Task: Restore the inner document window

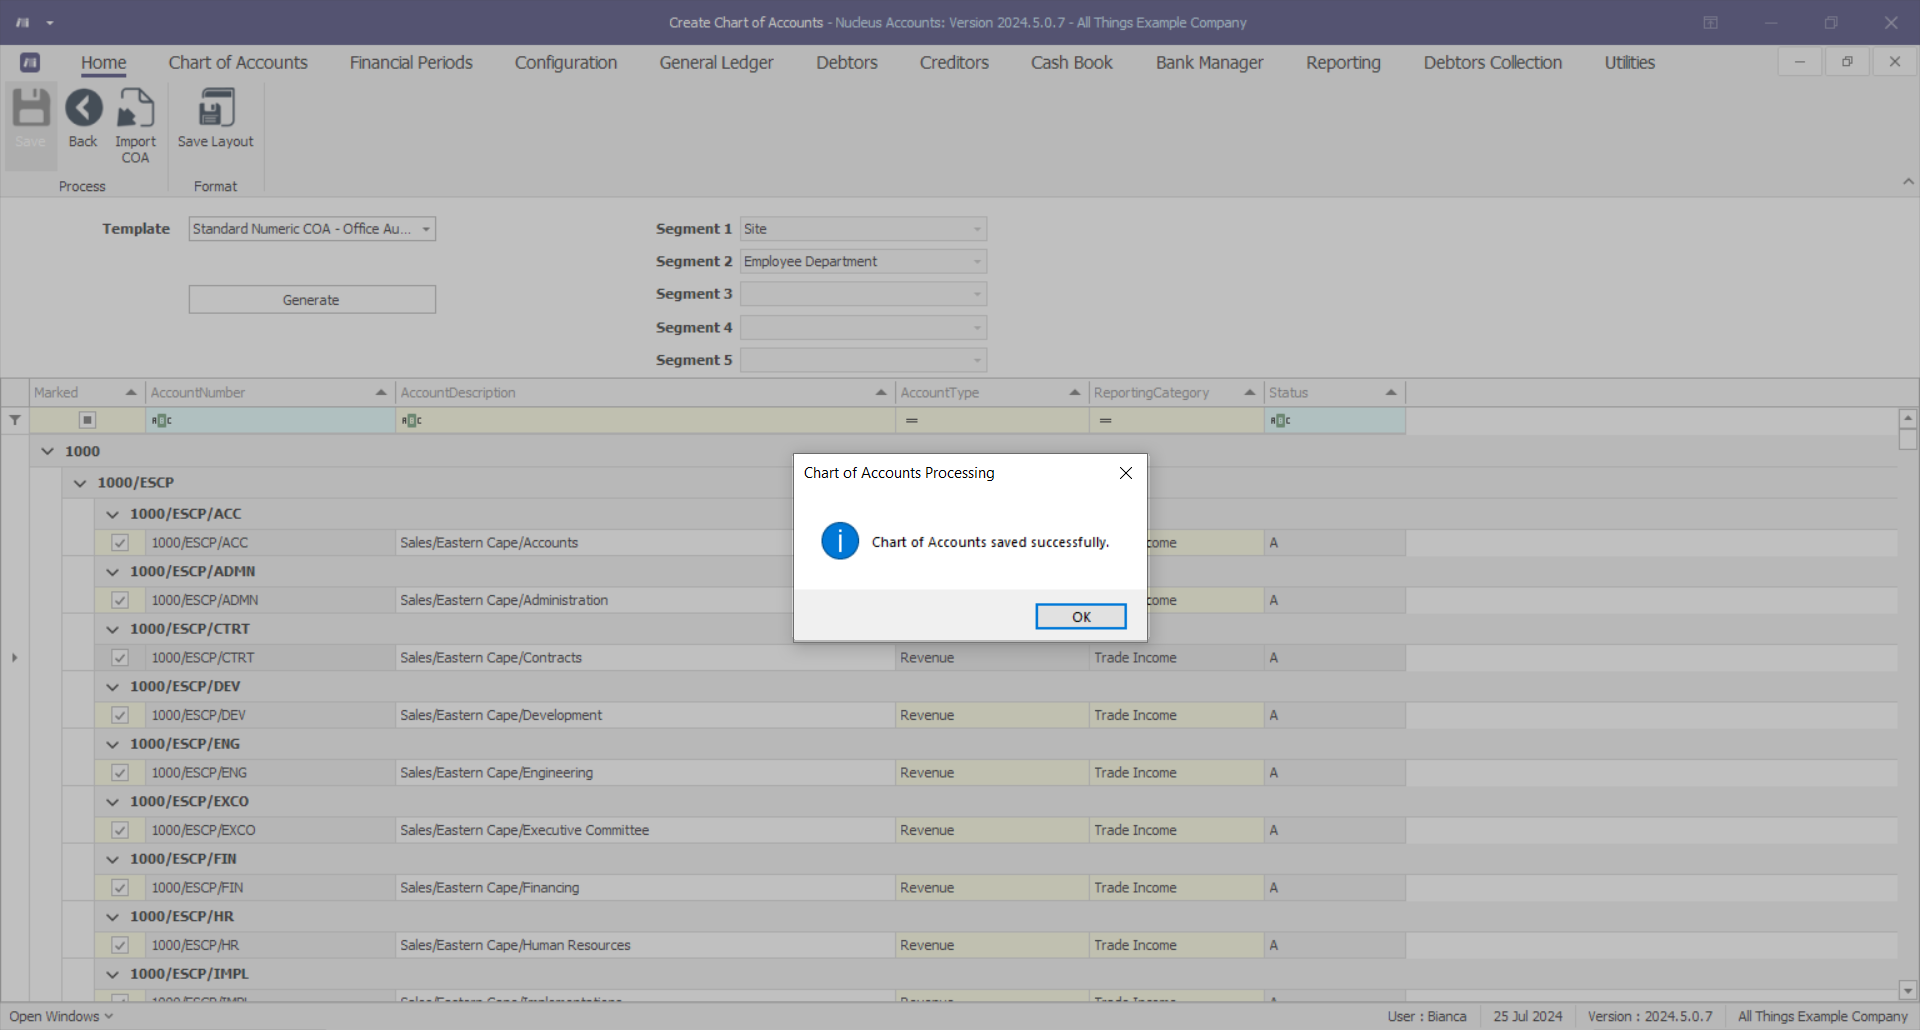Action: tap(1847, 62)
